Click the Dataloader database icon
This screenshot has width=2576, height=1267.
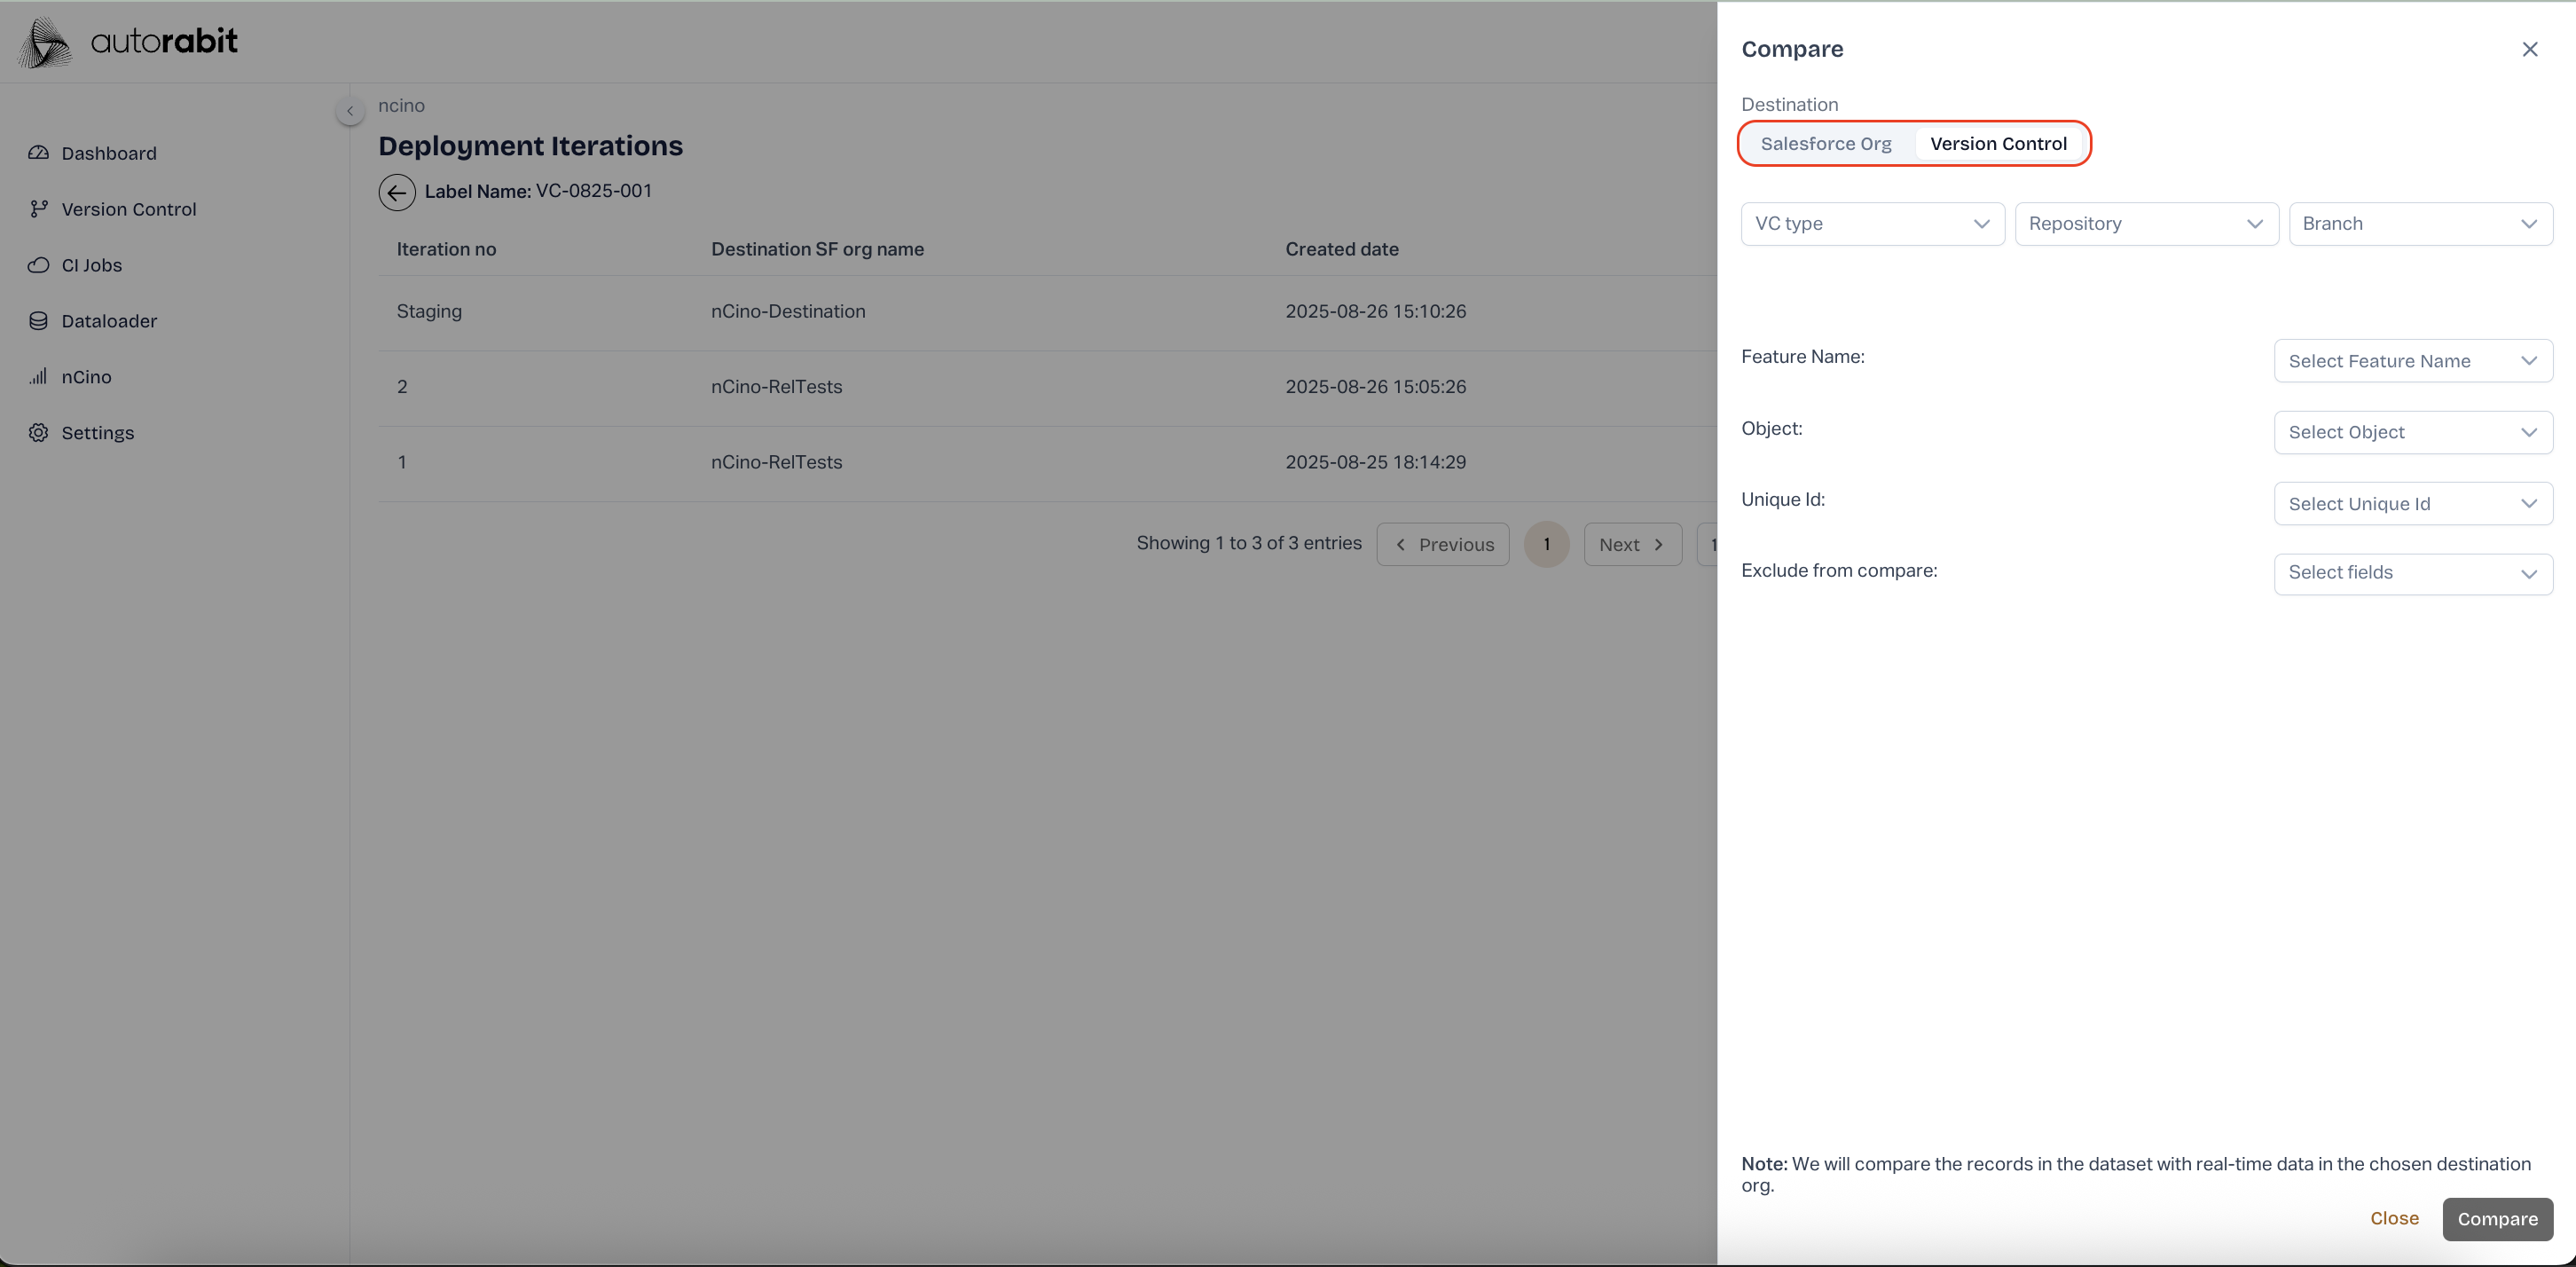38,321
